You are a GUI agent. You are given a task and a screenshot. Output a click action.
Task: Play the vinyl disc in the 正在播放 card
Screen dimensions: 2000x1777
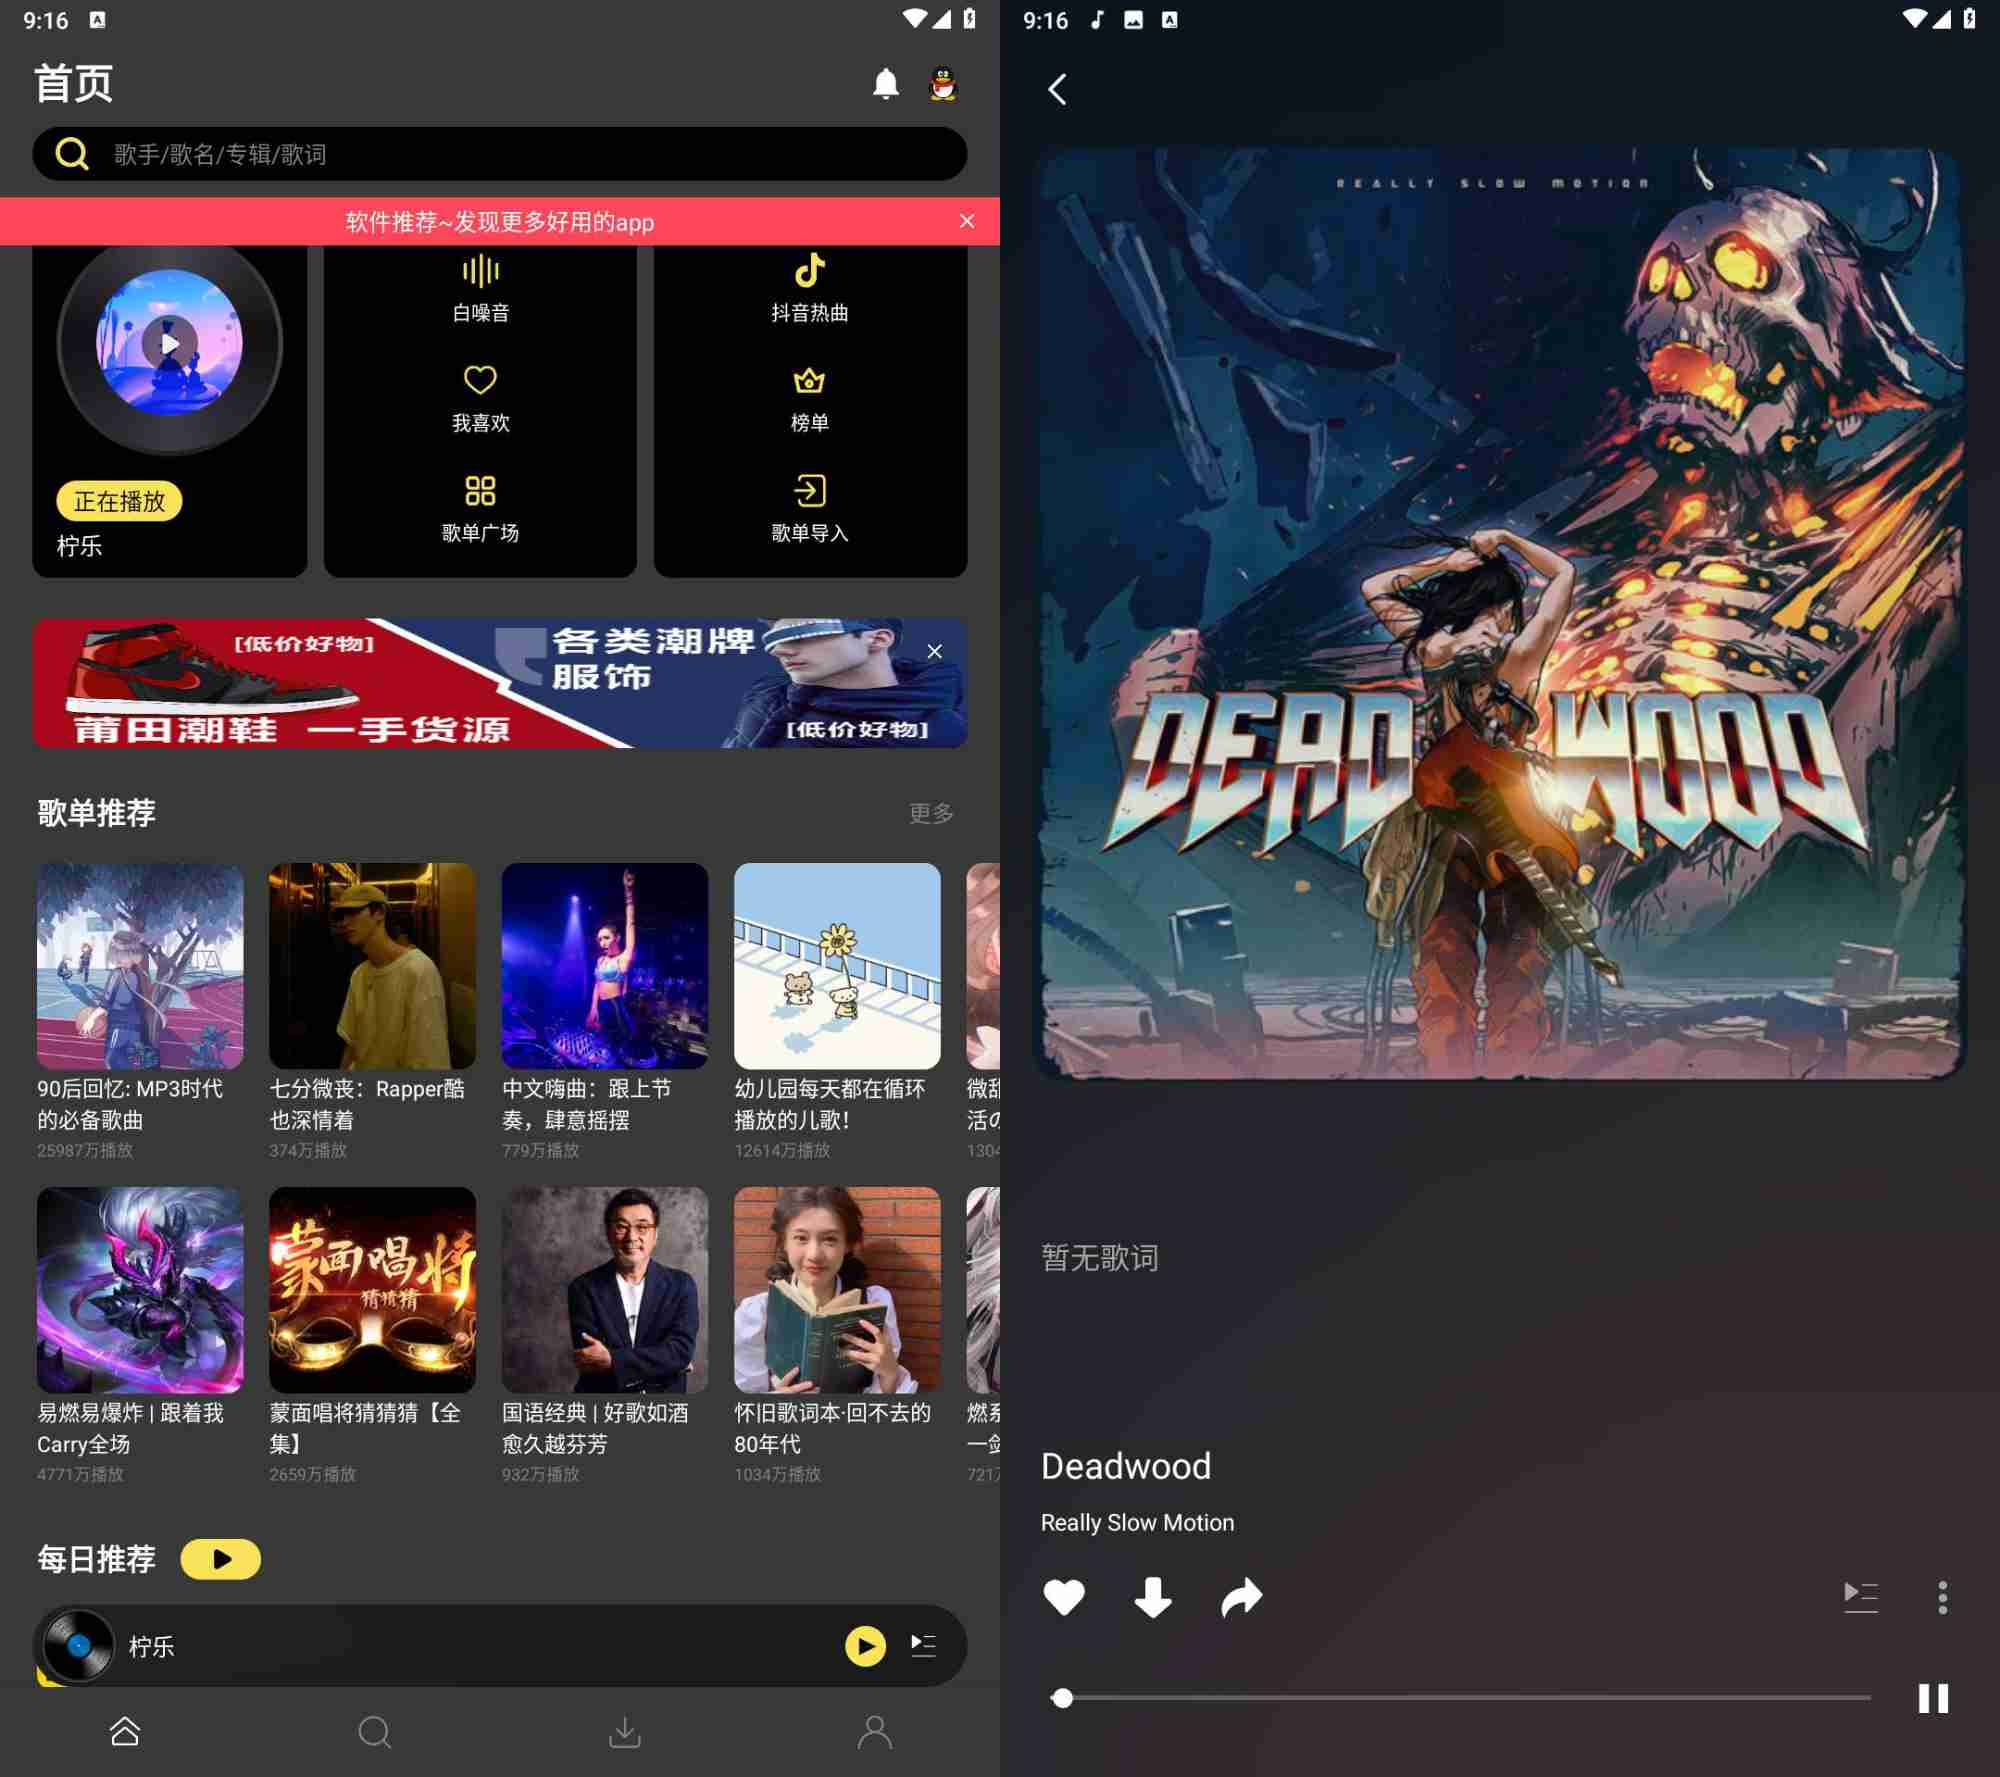(x=170, y=344)
